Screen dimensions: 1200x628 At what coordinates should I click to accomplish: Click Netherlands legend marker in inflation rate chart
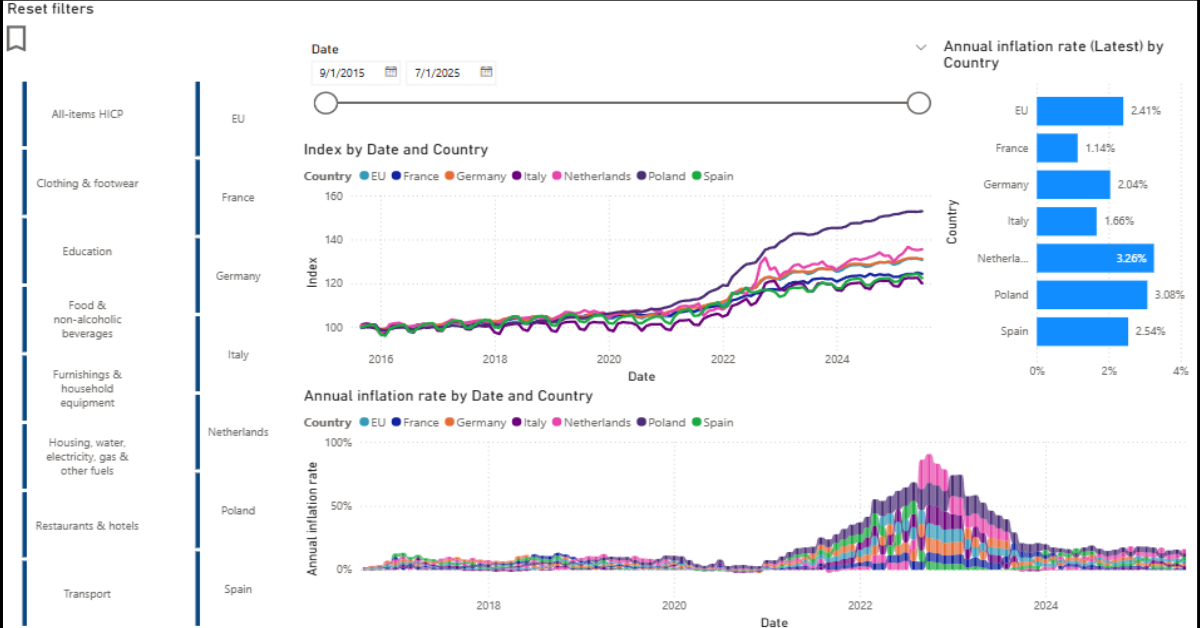pyautogui.click(x=557, y=422)
